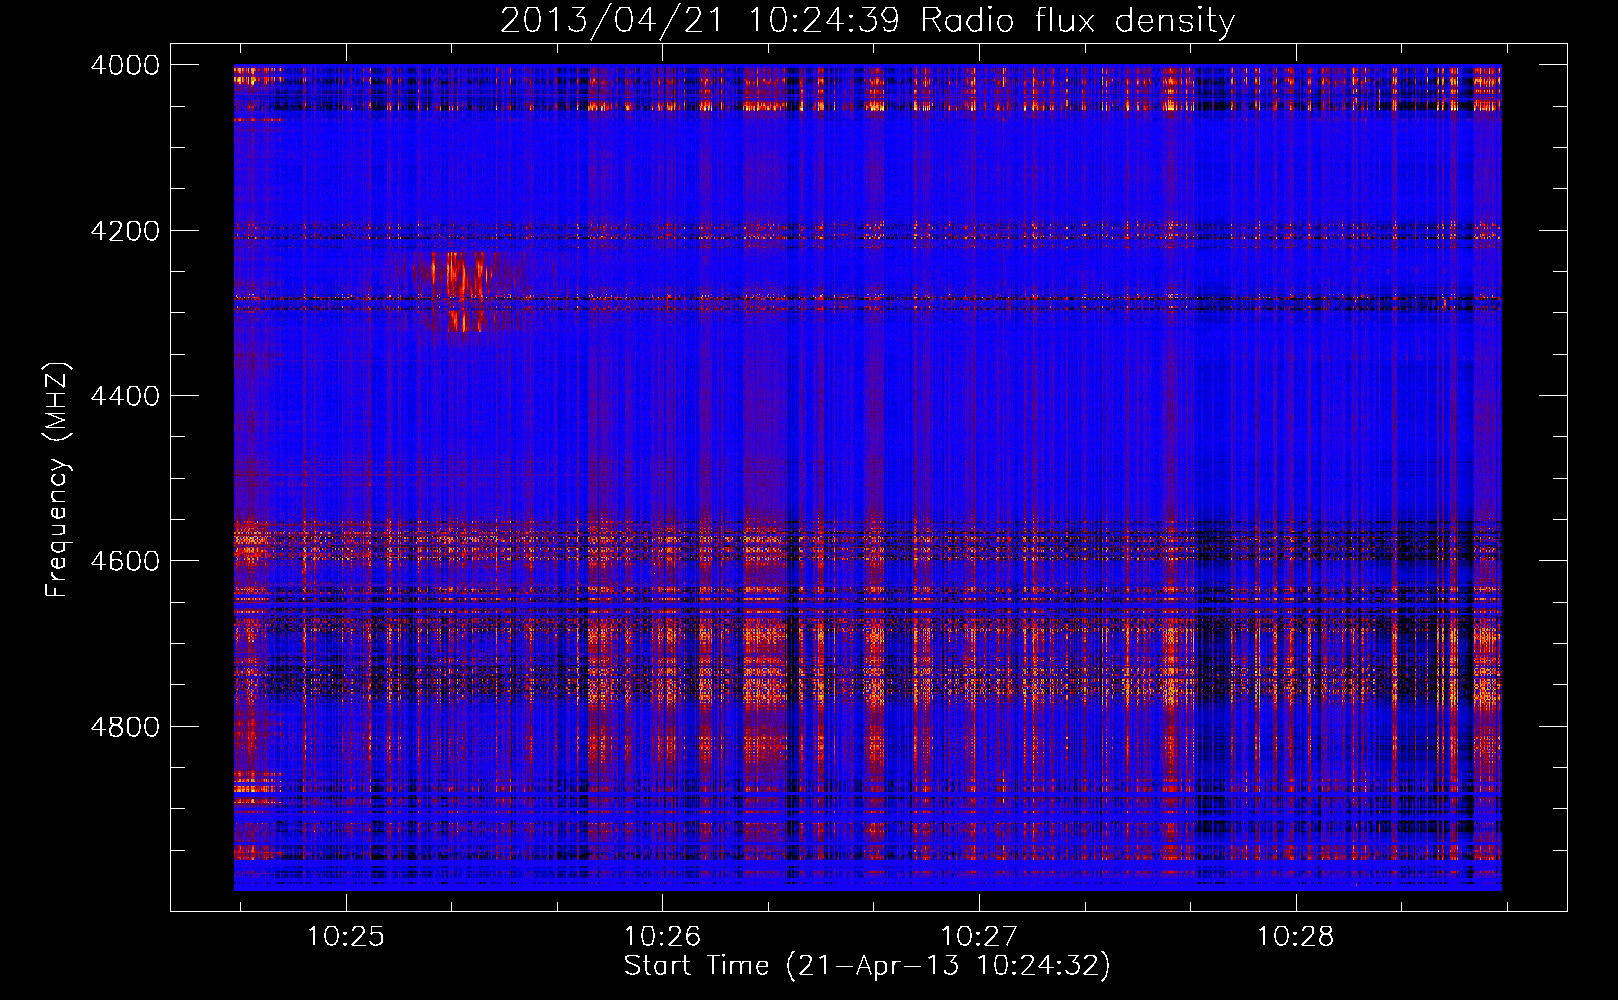
Task: Click the 4200 frequency axis label
Action: pyautogui.click(x=125, y=231)
